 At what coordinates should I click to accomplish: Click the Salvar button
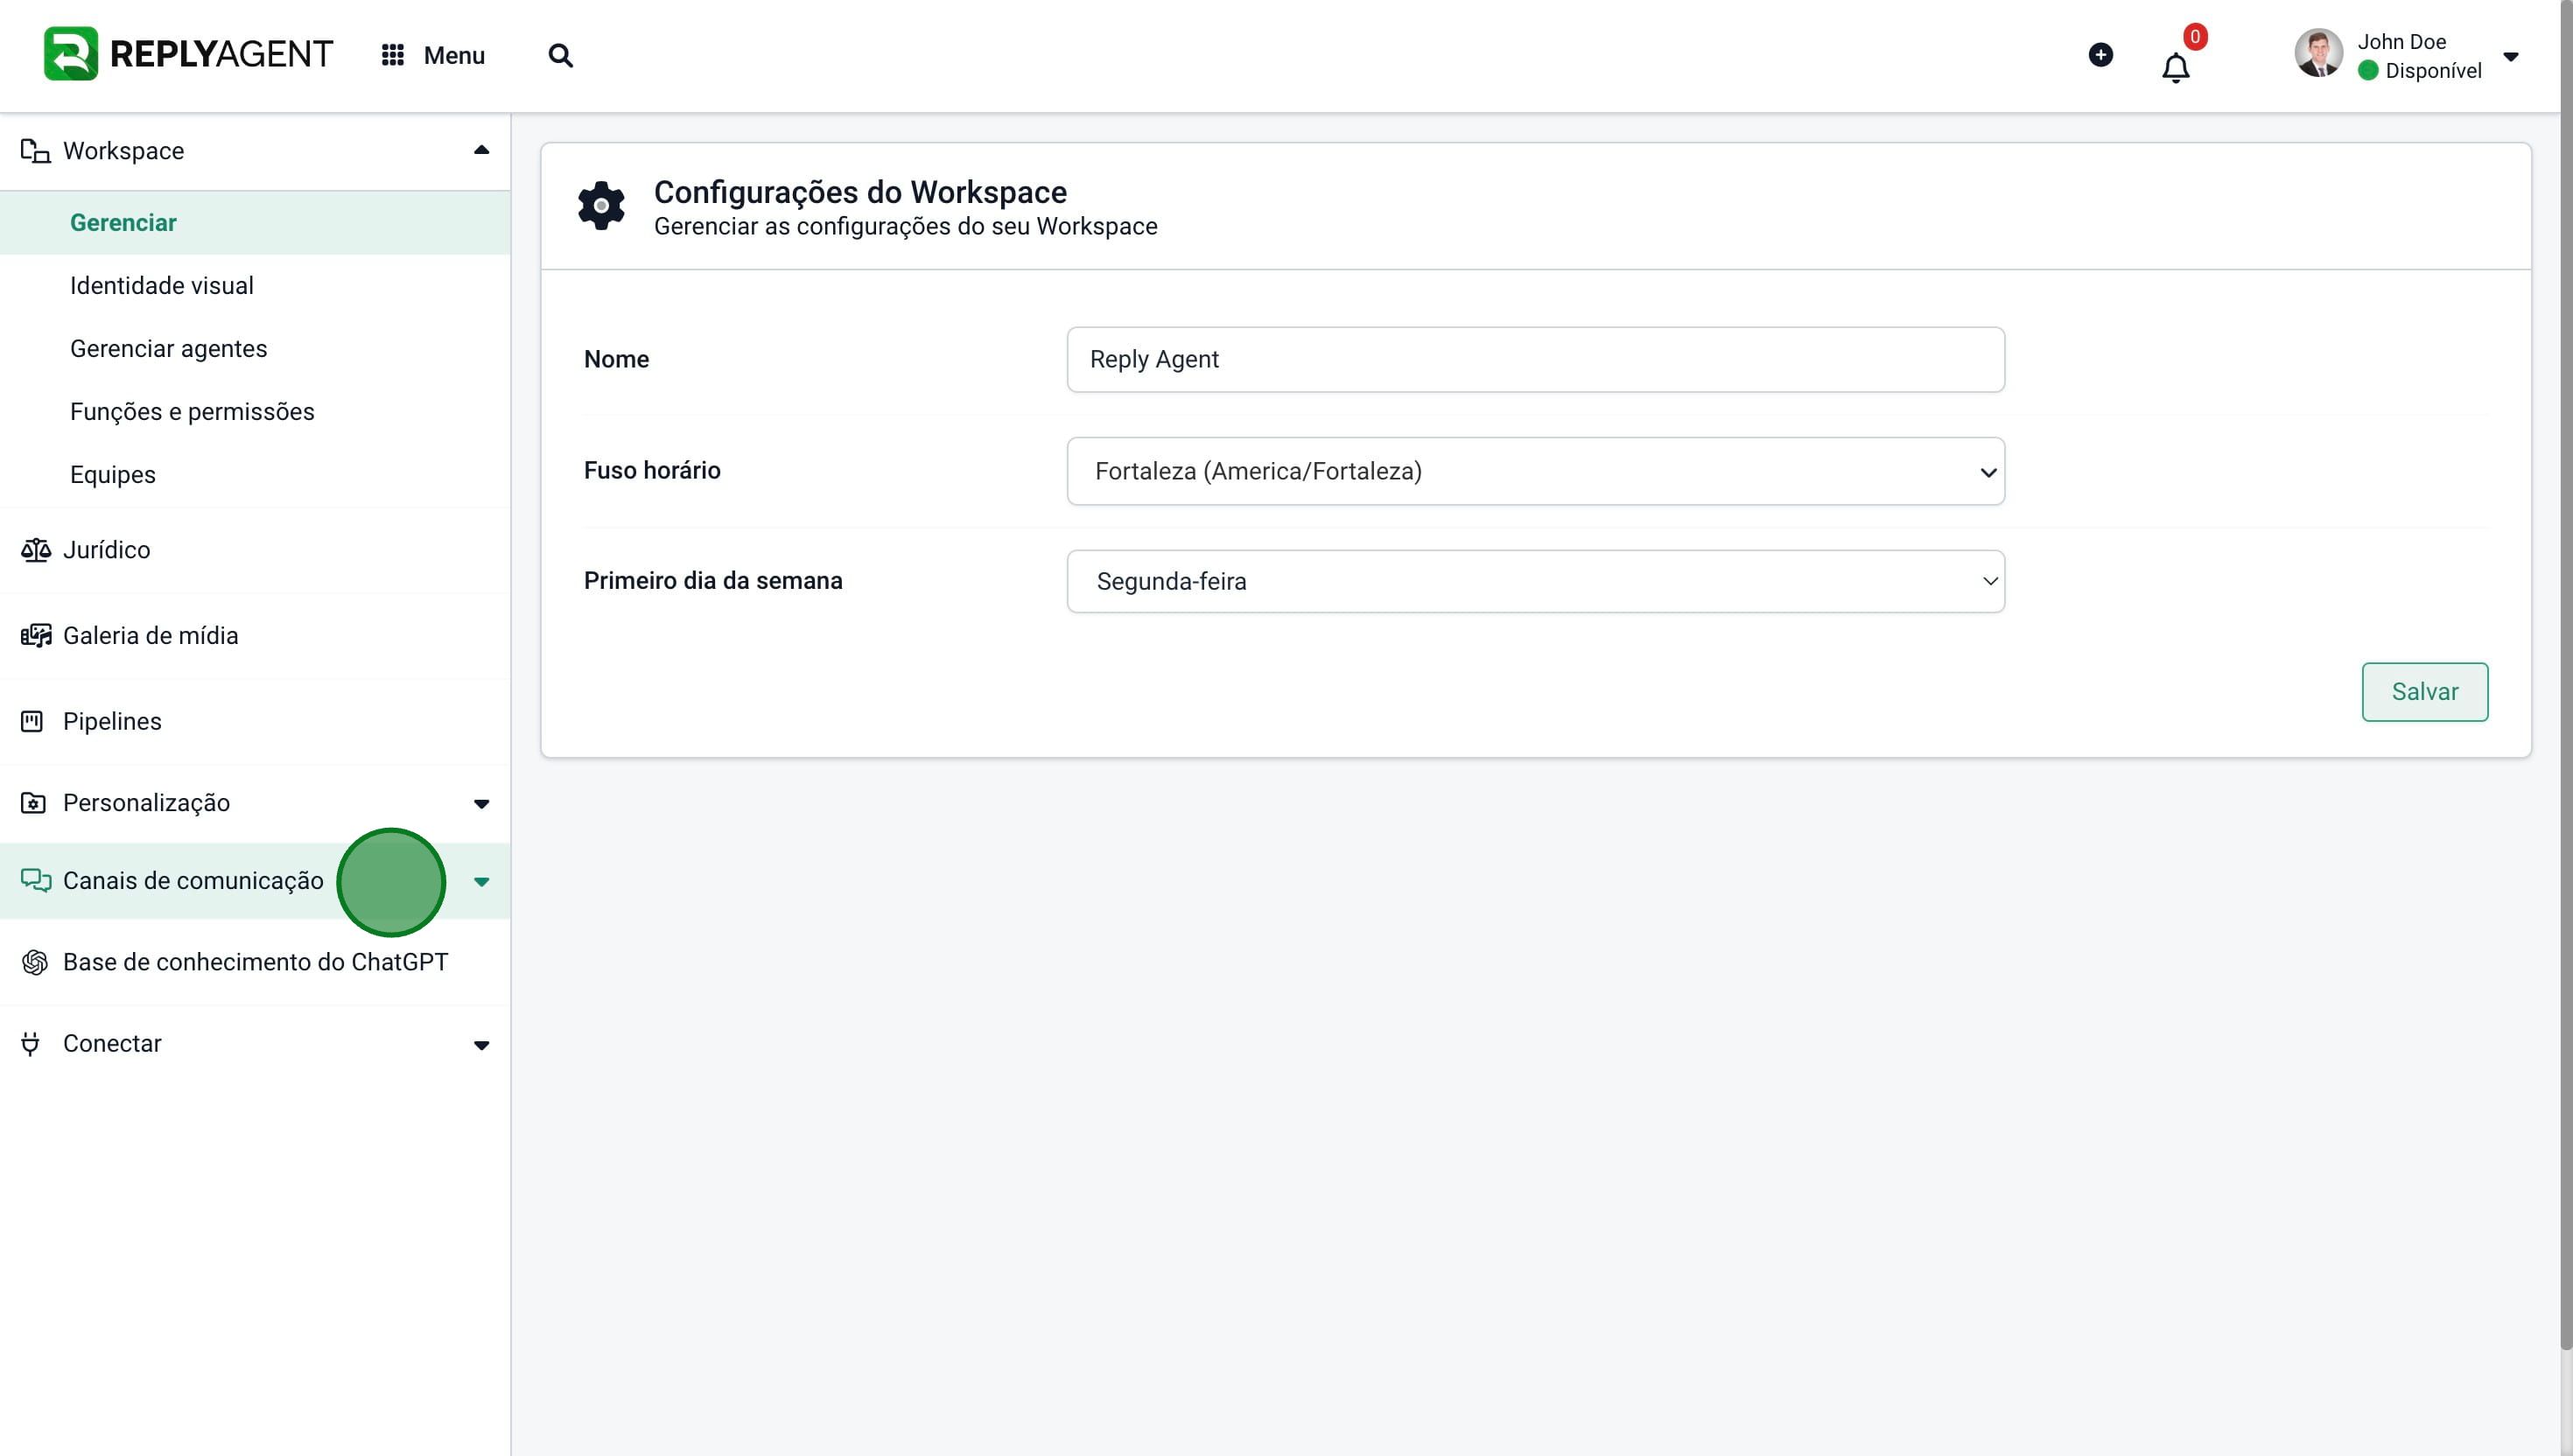[x=2424, y=692]
